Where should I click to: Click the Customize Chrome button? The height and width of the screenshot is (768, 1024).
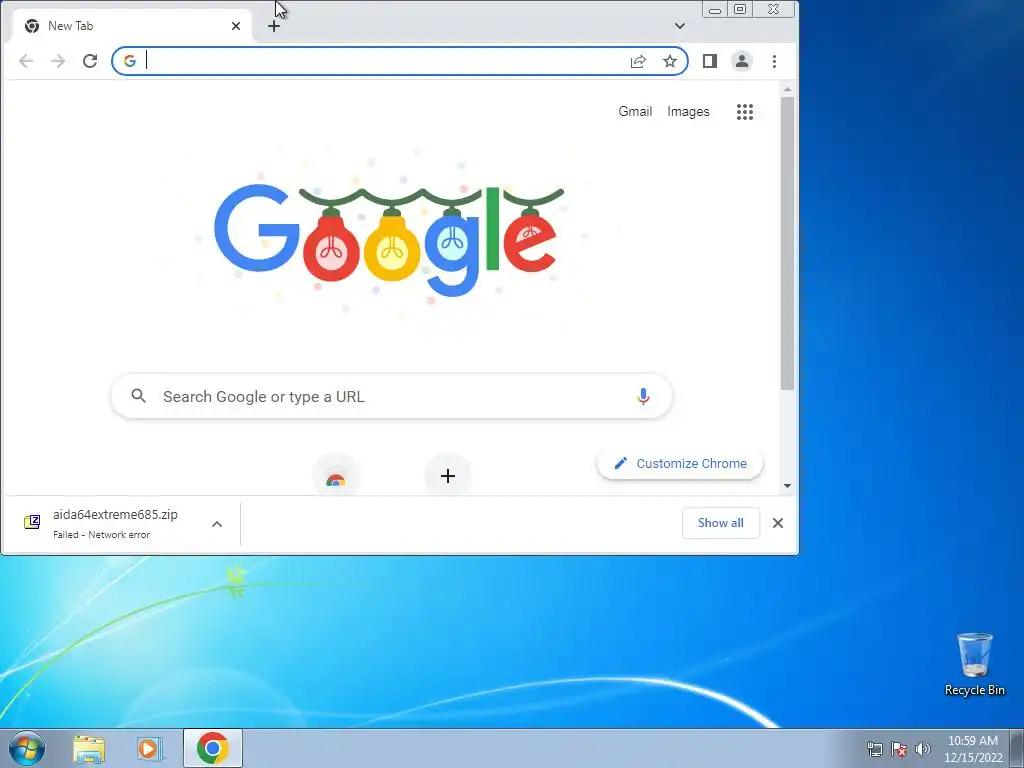click(680, 464)
